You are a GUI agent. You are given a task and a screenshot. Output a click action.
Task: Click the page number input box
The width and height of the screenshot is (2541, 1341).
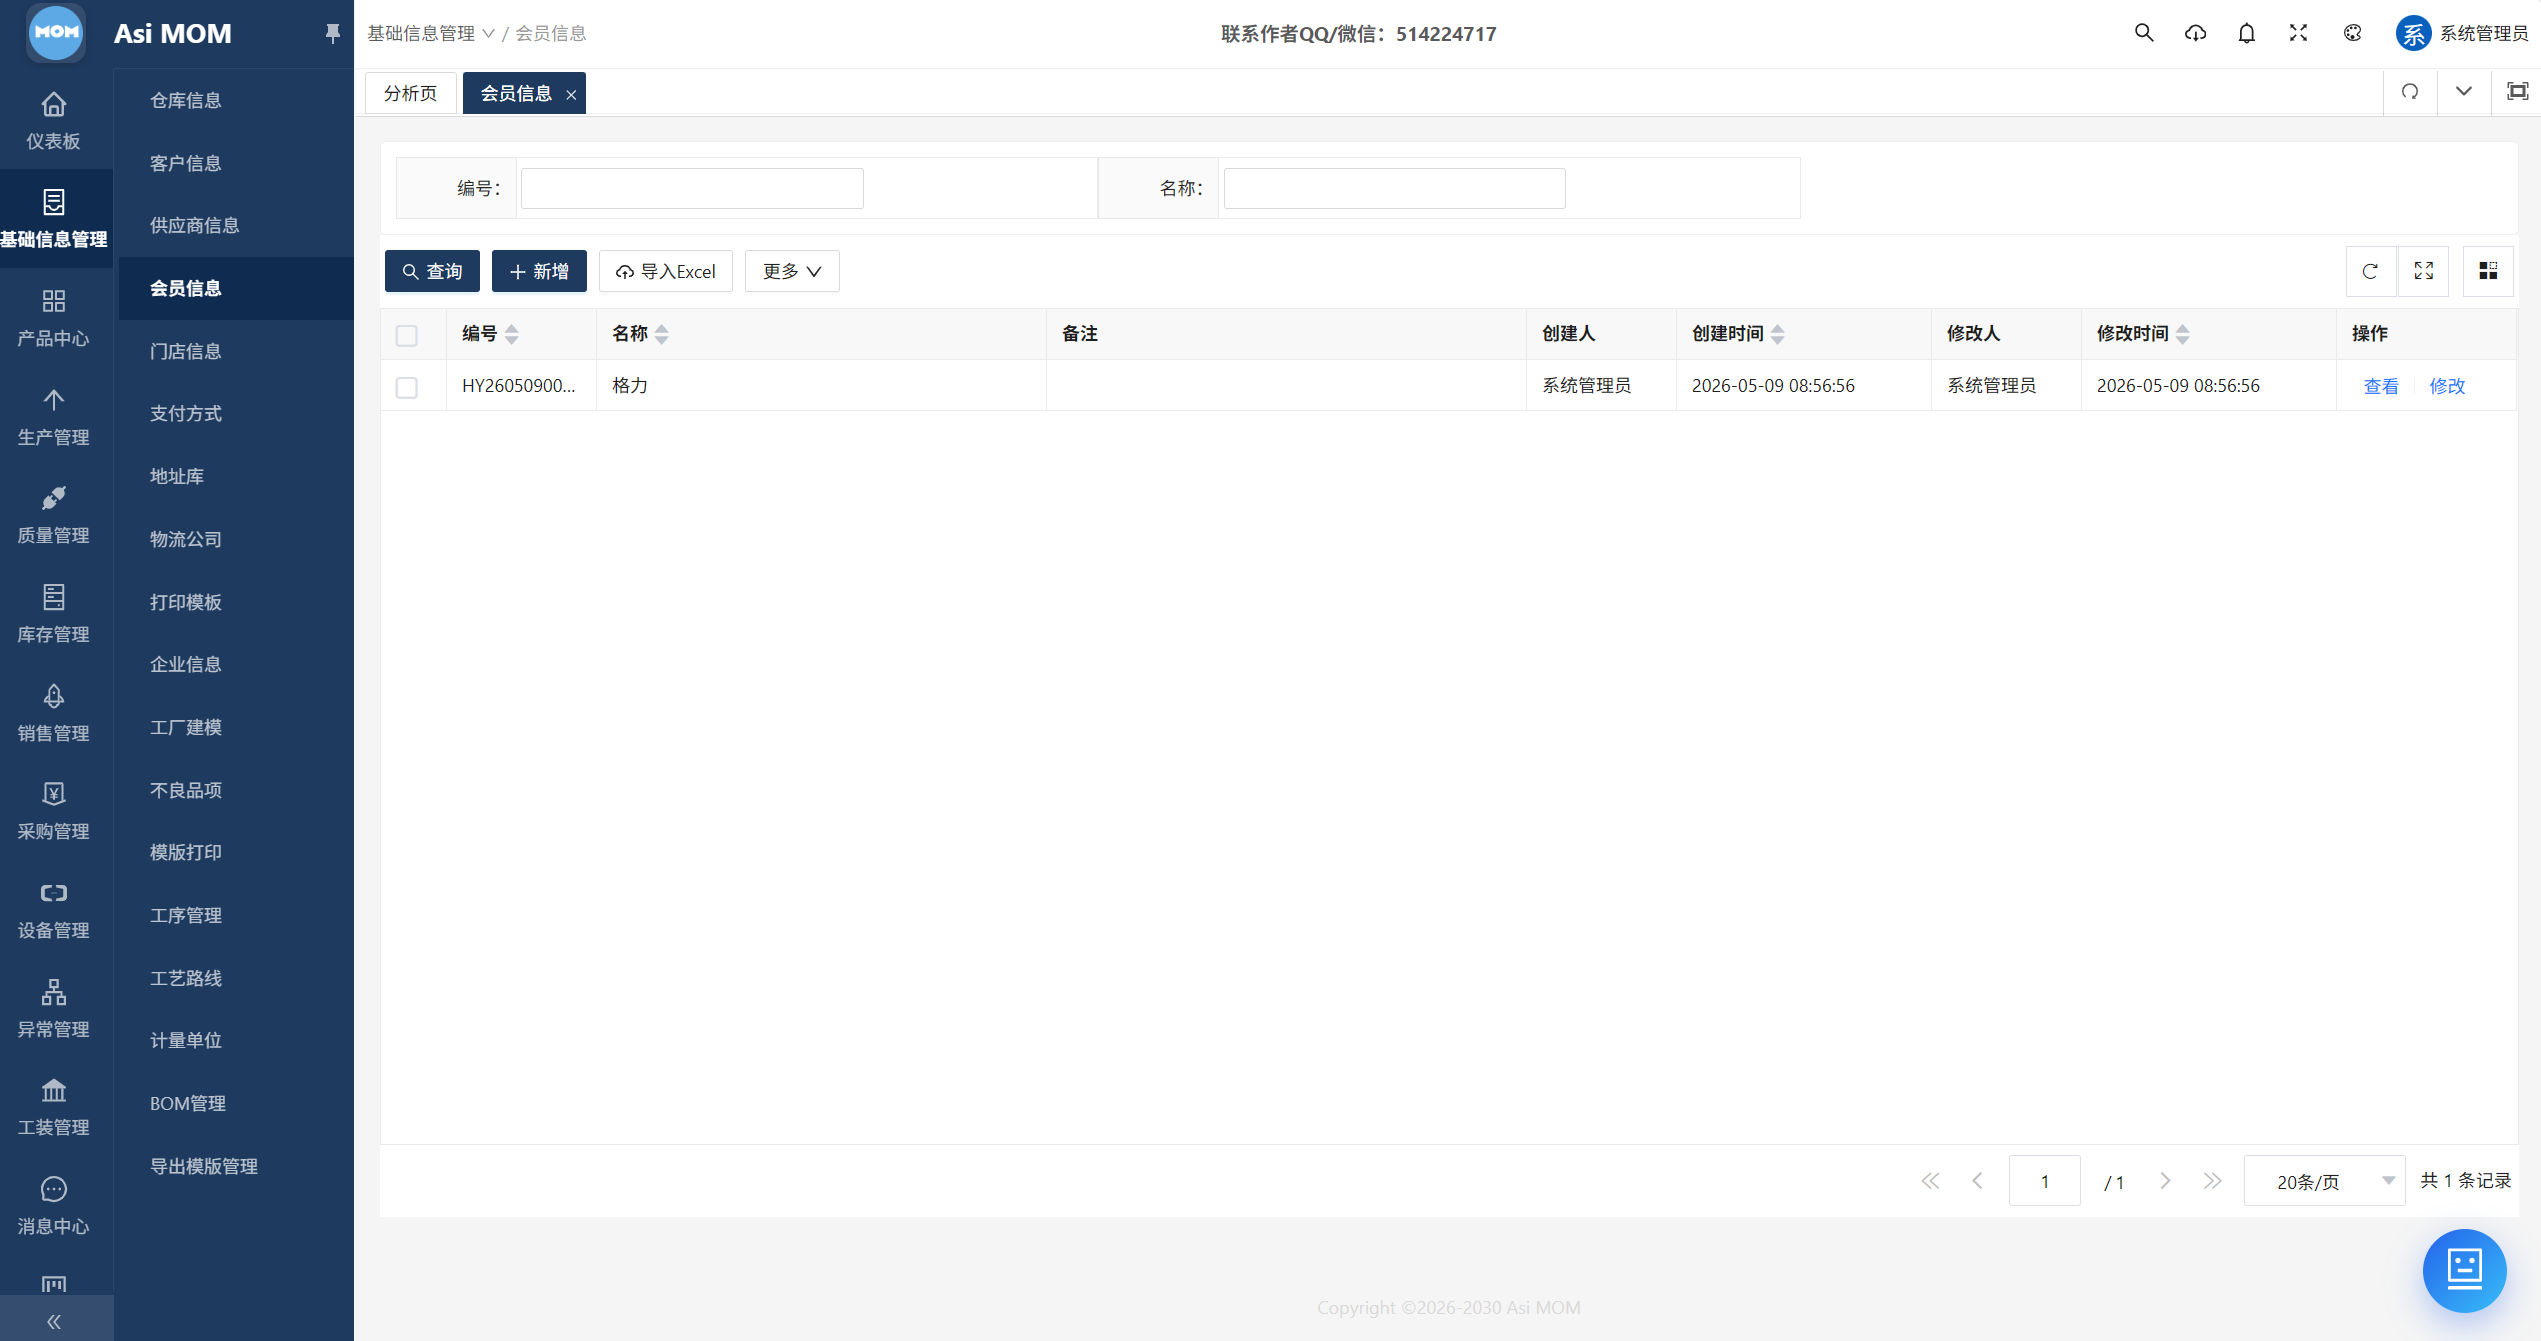pos(2045,1181)
